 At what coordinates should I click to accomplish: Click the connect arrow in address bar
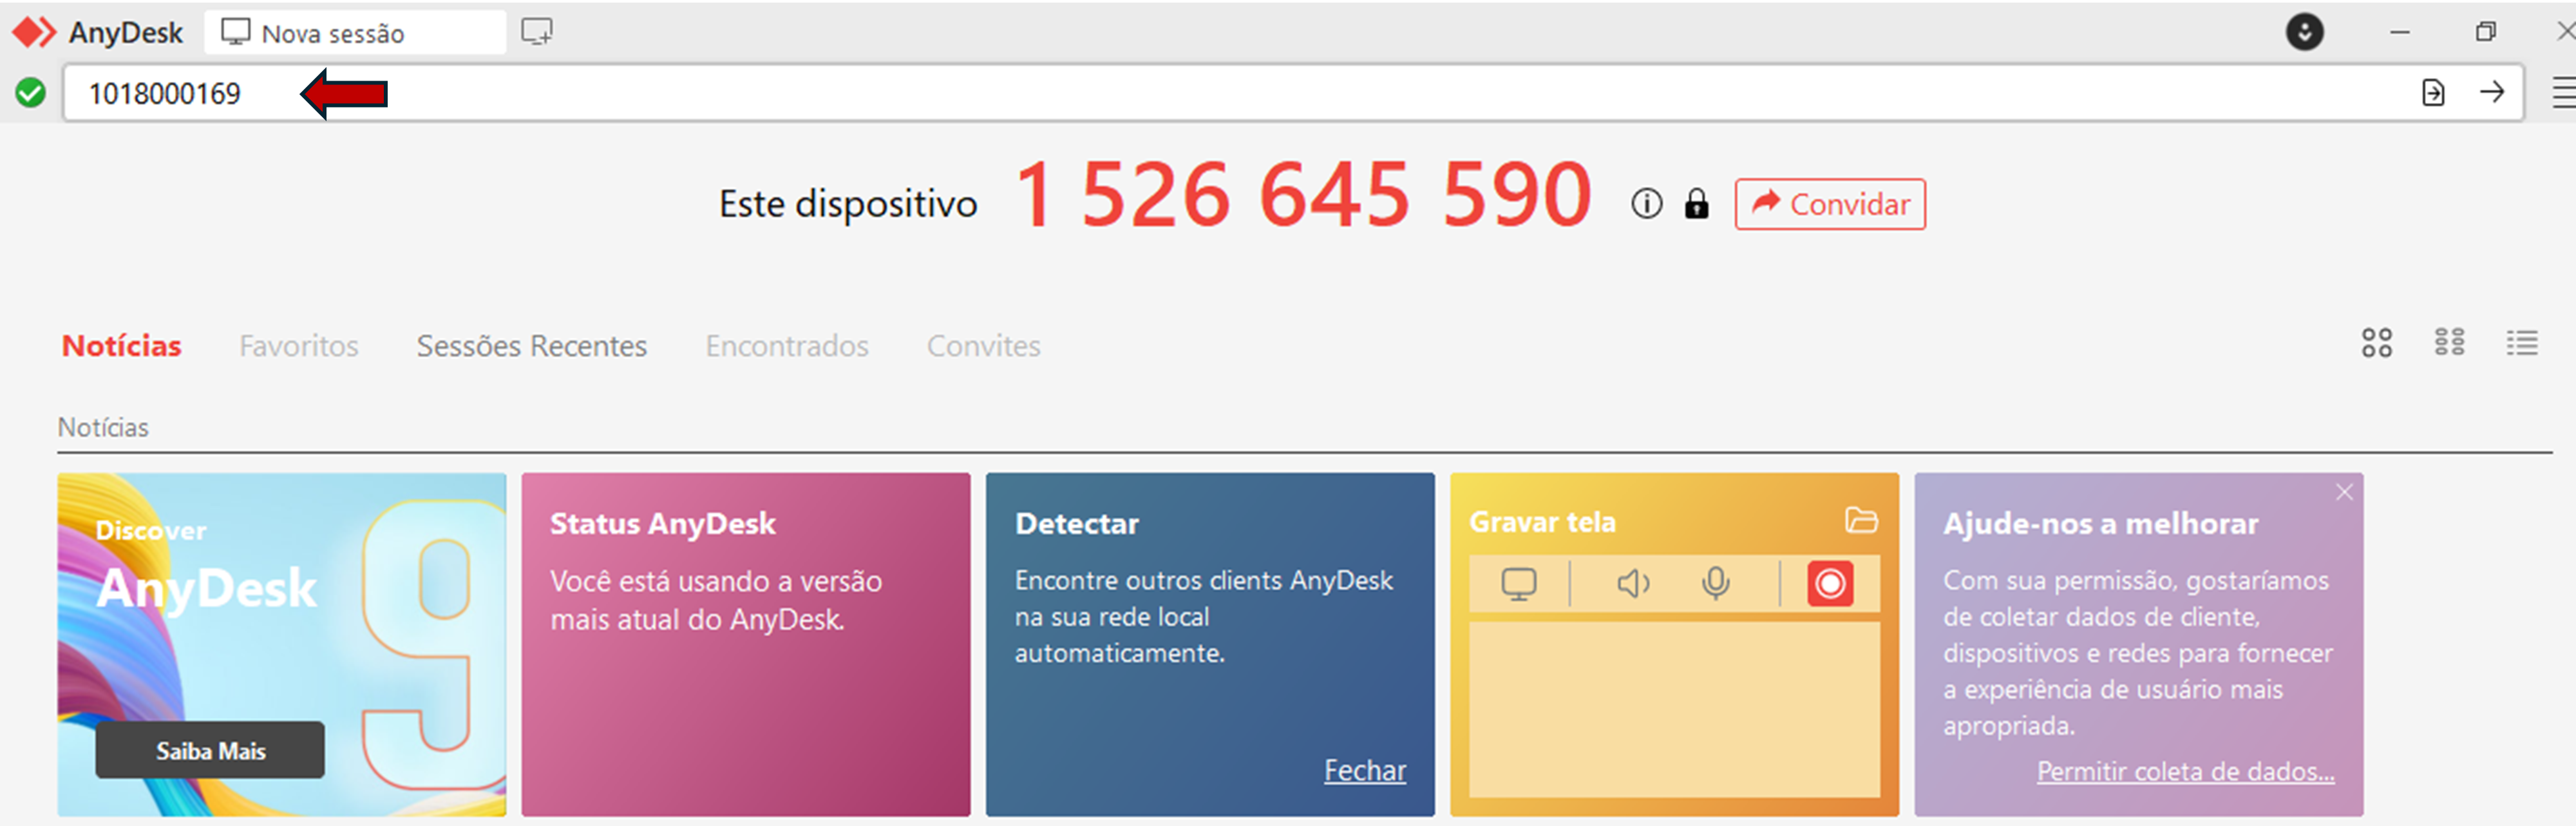[x=2491, y=93]
